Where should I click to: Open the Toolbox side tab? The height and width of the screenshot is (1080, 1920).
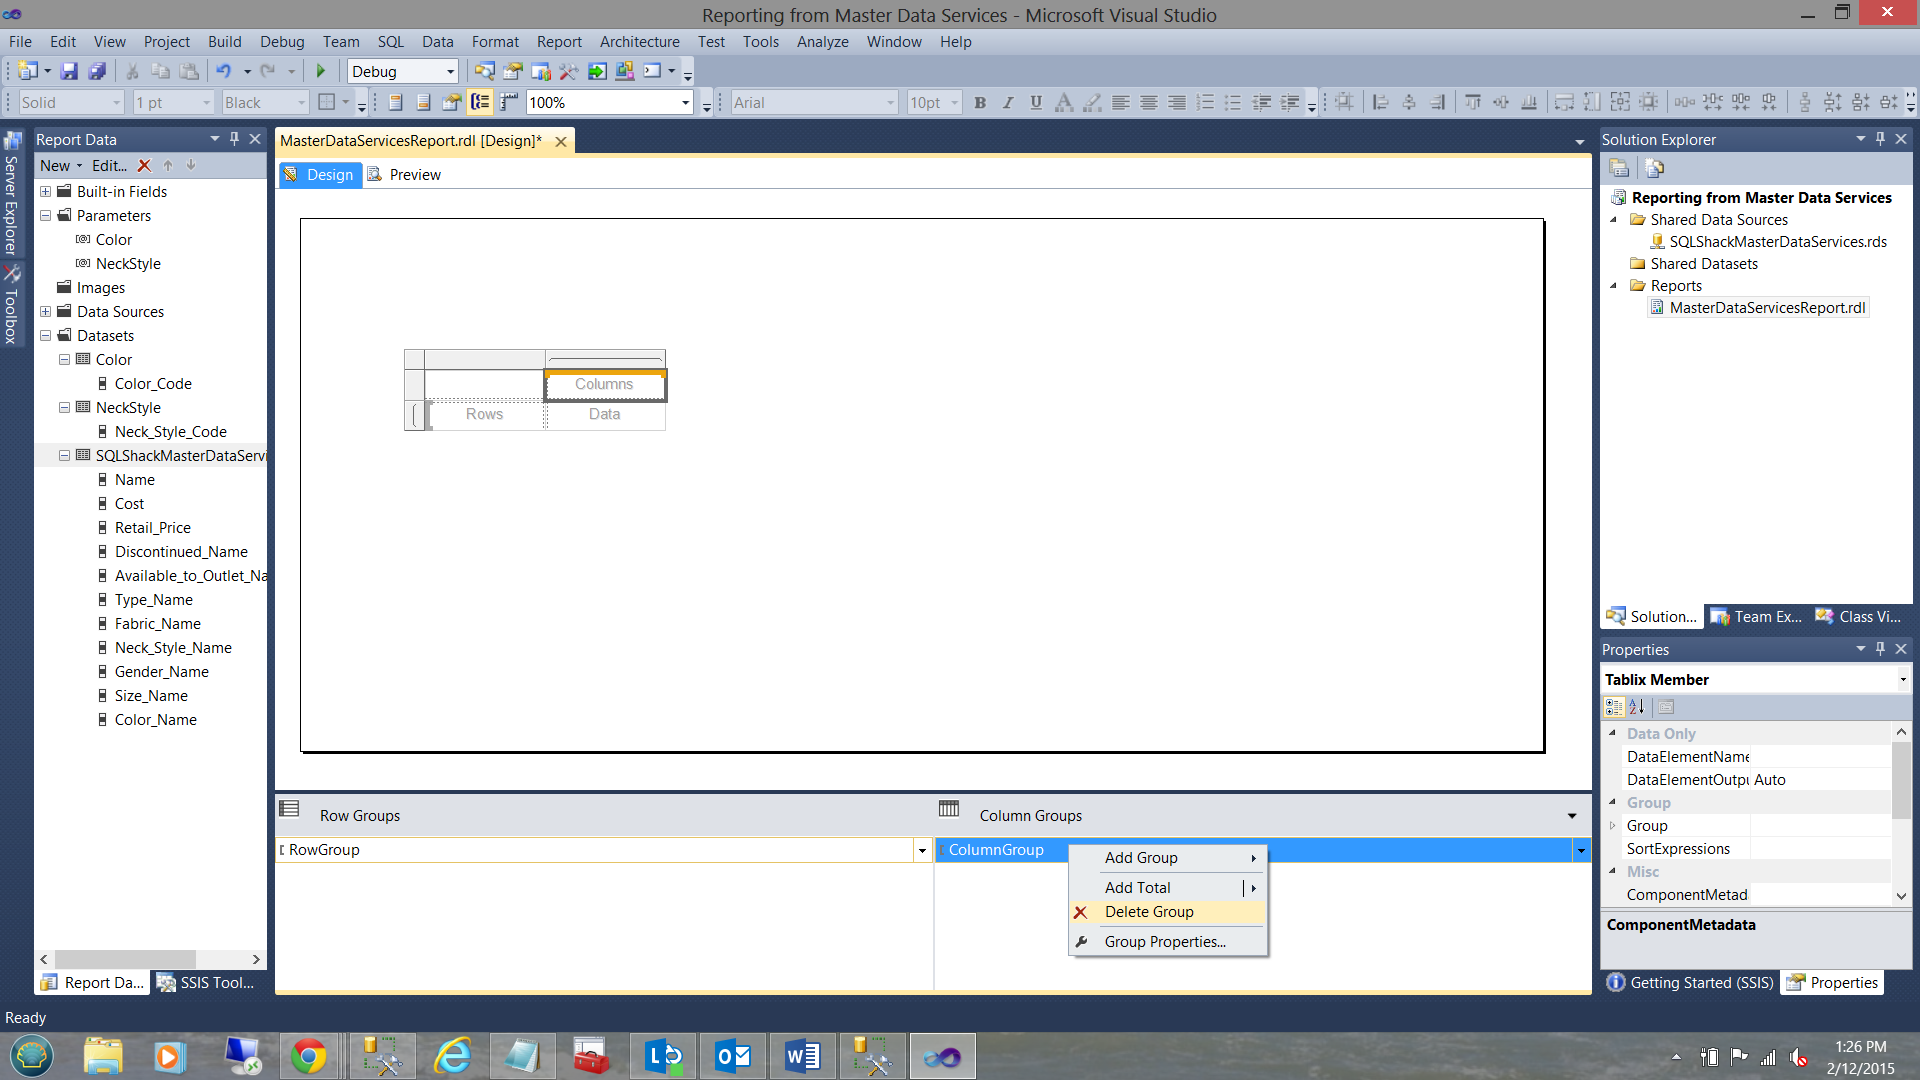(11, 305)
